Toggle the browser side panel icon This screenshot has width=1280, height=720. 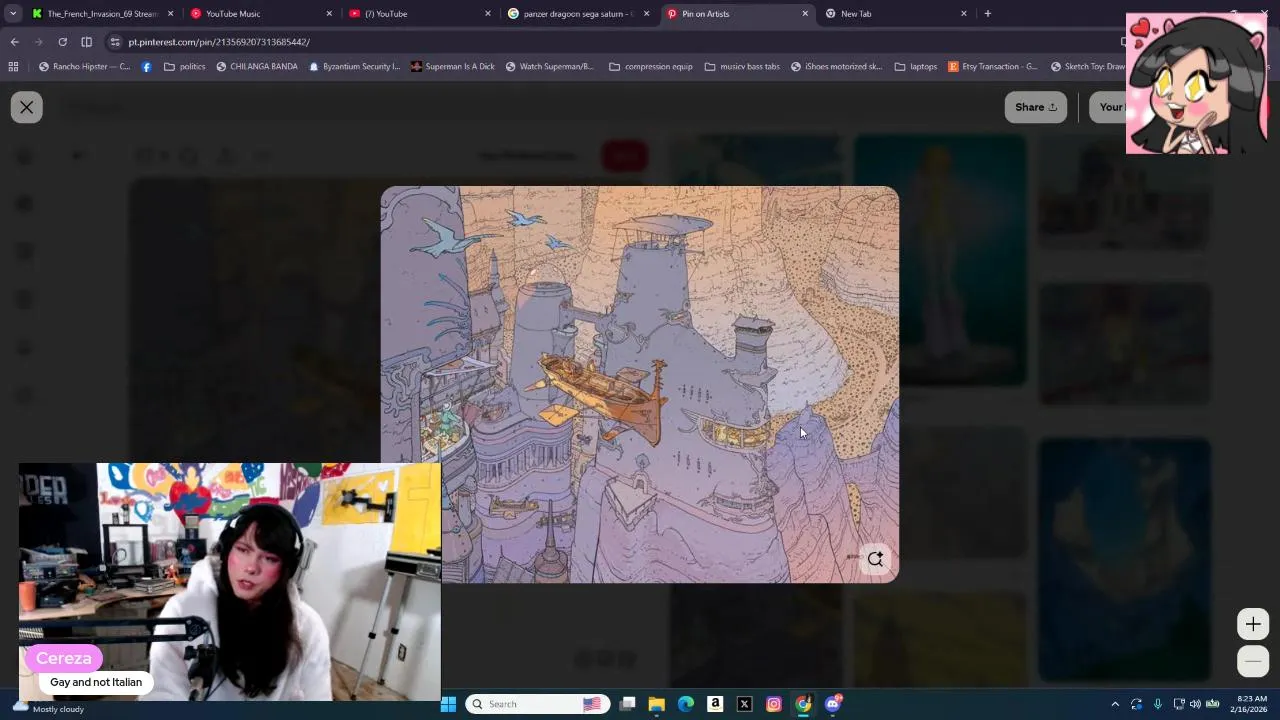click(x=86, y=42)
